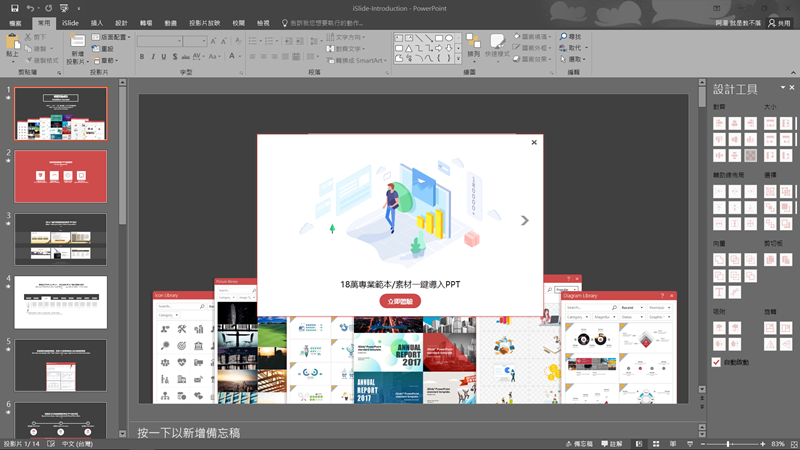Open the Insert (插入) ribbon tab
The height and width of the screenshot is (450, 800).
[x=96, y=22]
